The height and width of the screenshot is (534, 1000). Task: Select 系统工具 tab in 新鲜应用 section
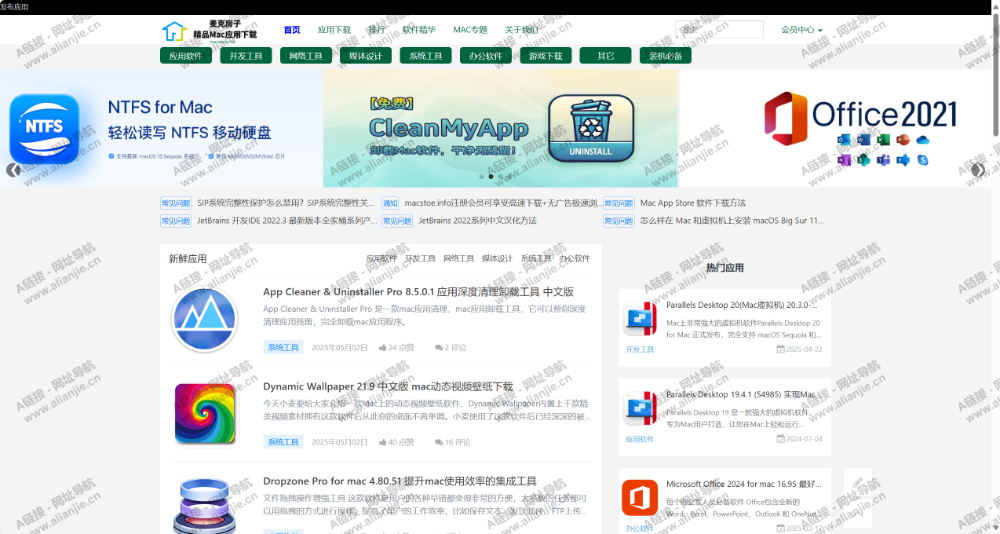point(536,258)
